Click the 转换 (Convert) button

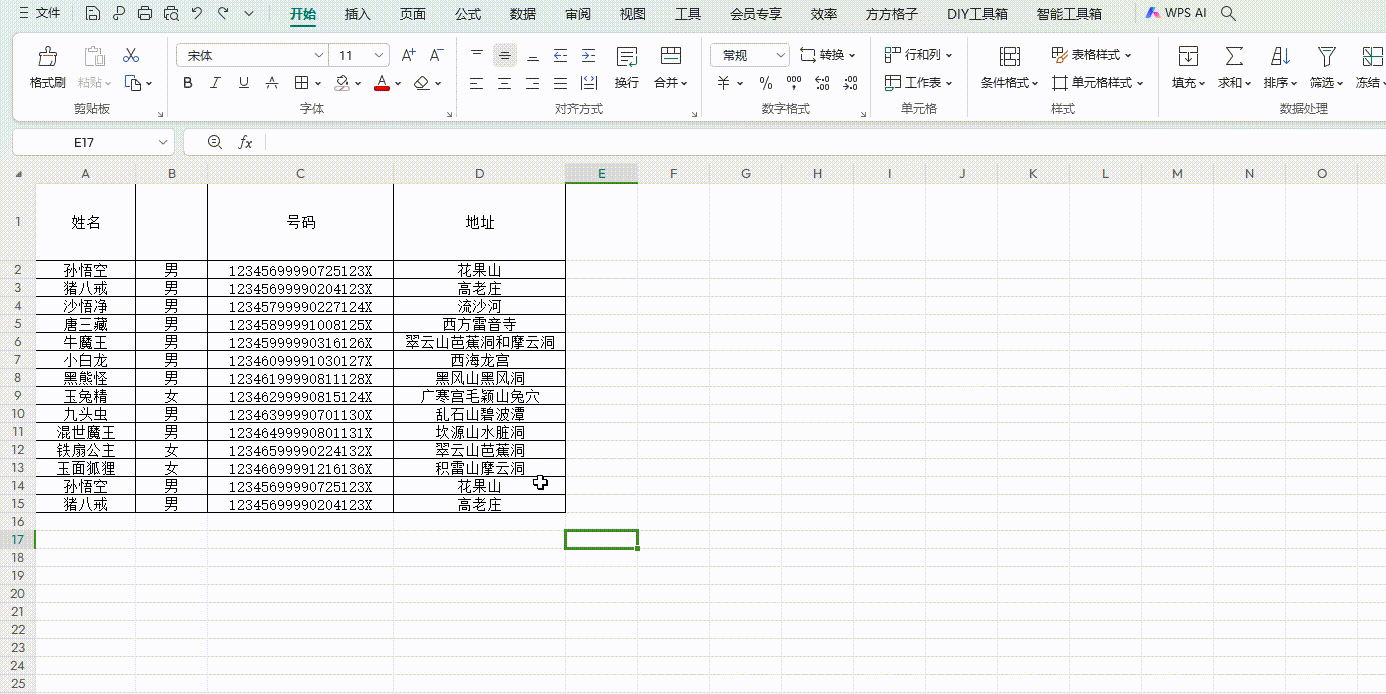pos(828,55)
